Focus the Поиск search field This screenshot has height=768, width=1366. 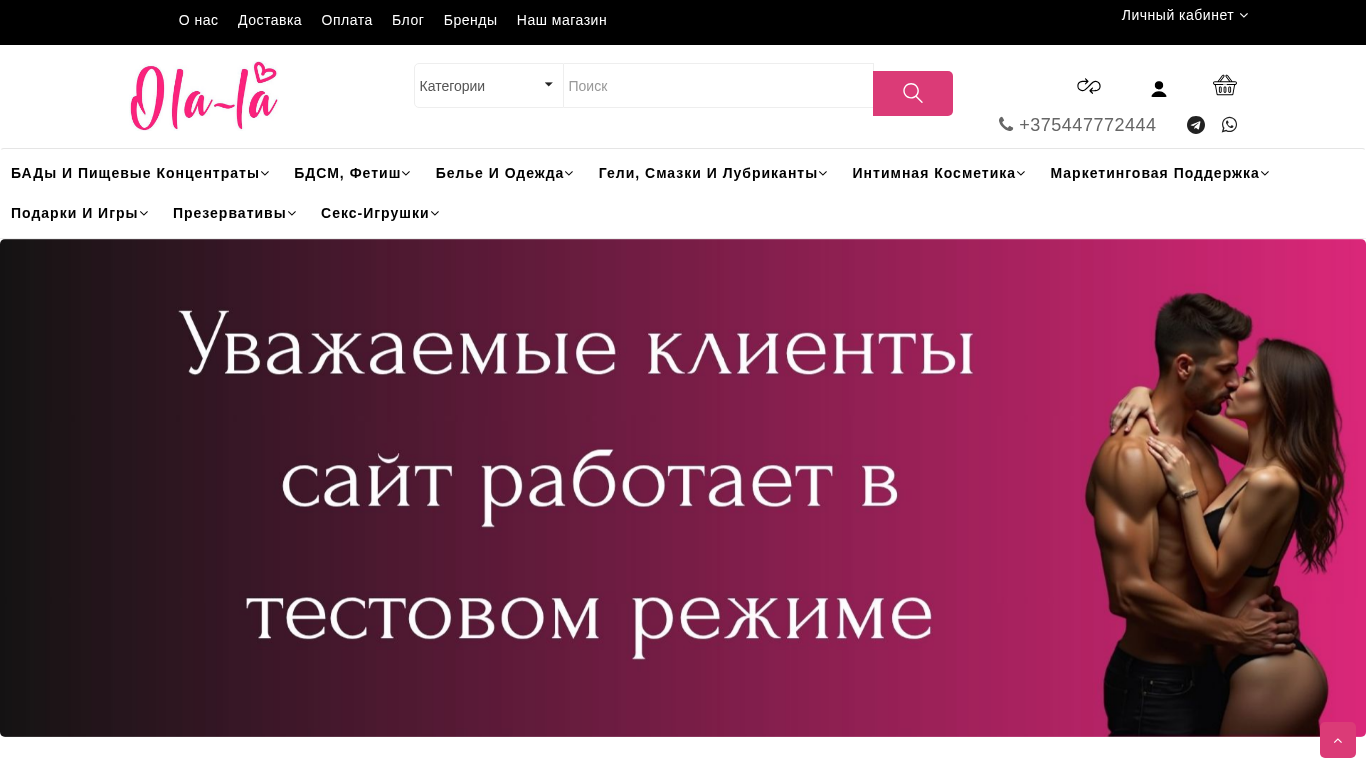(718, 86)
